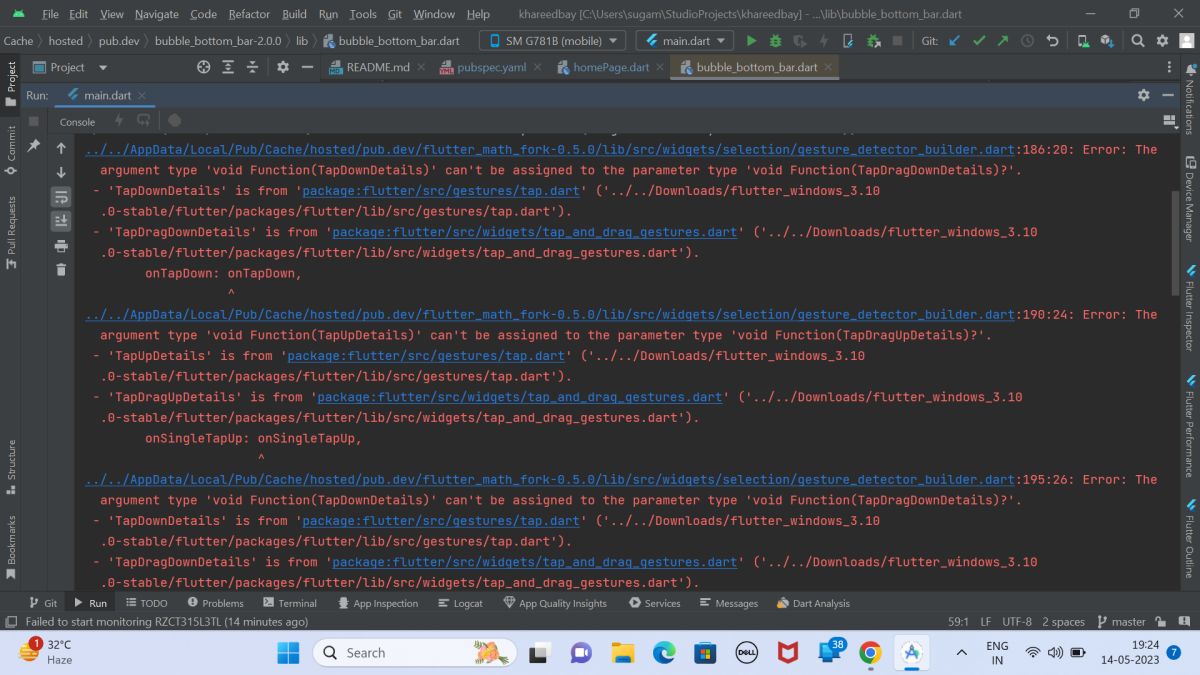This screenshot has height=675, width=1200.
Task: Expand all in Project panel
Action: click(229, 67)
